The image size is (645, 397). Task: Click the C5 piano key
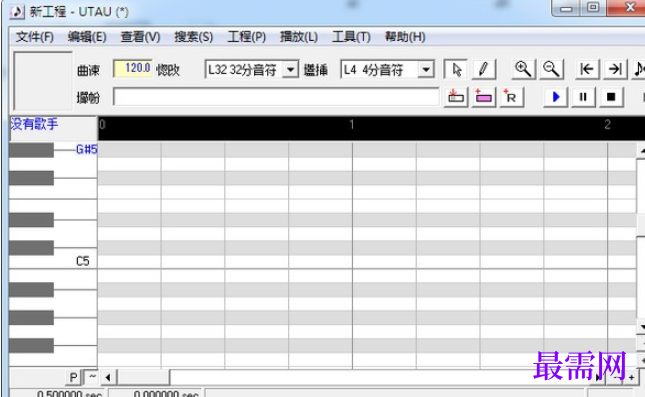pyautogui.click(x=53, y=261)
